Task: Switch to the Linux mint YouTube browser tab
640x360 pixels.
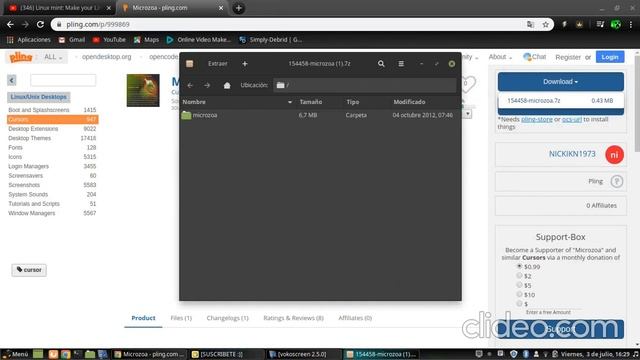Action: (x=59, y=8)
